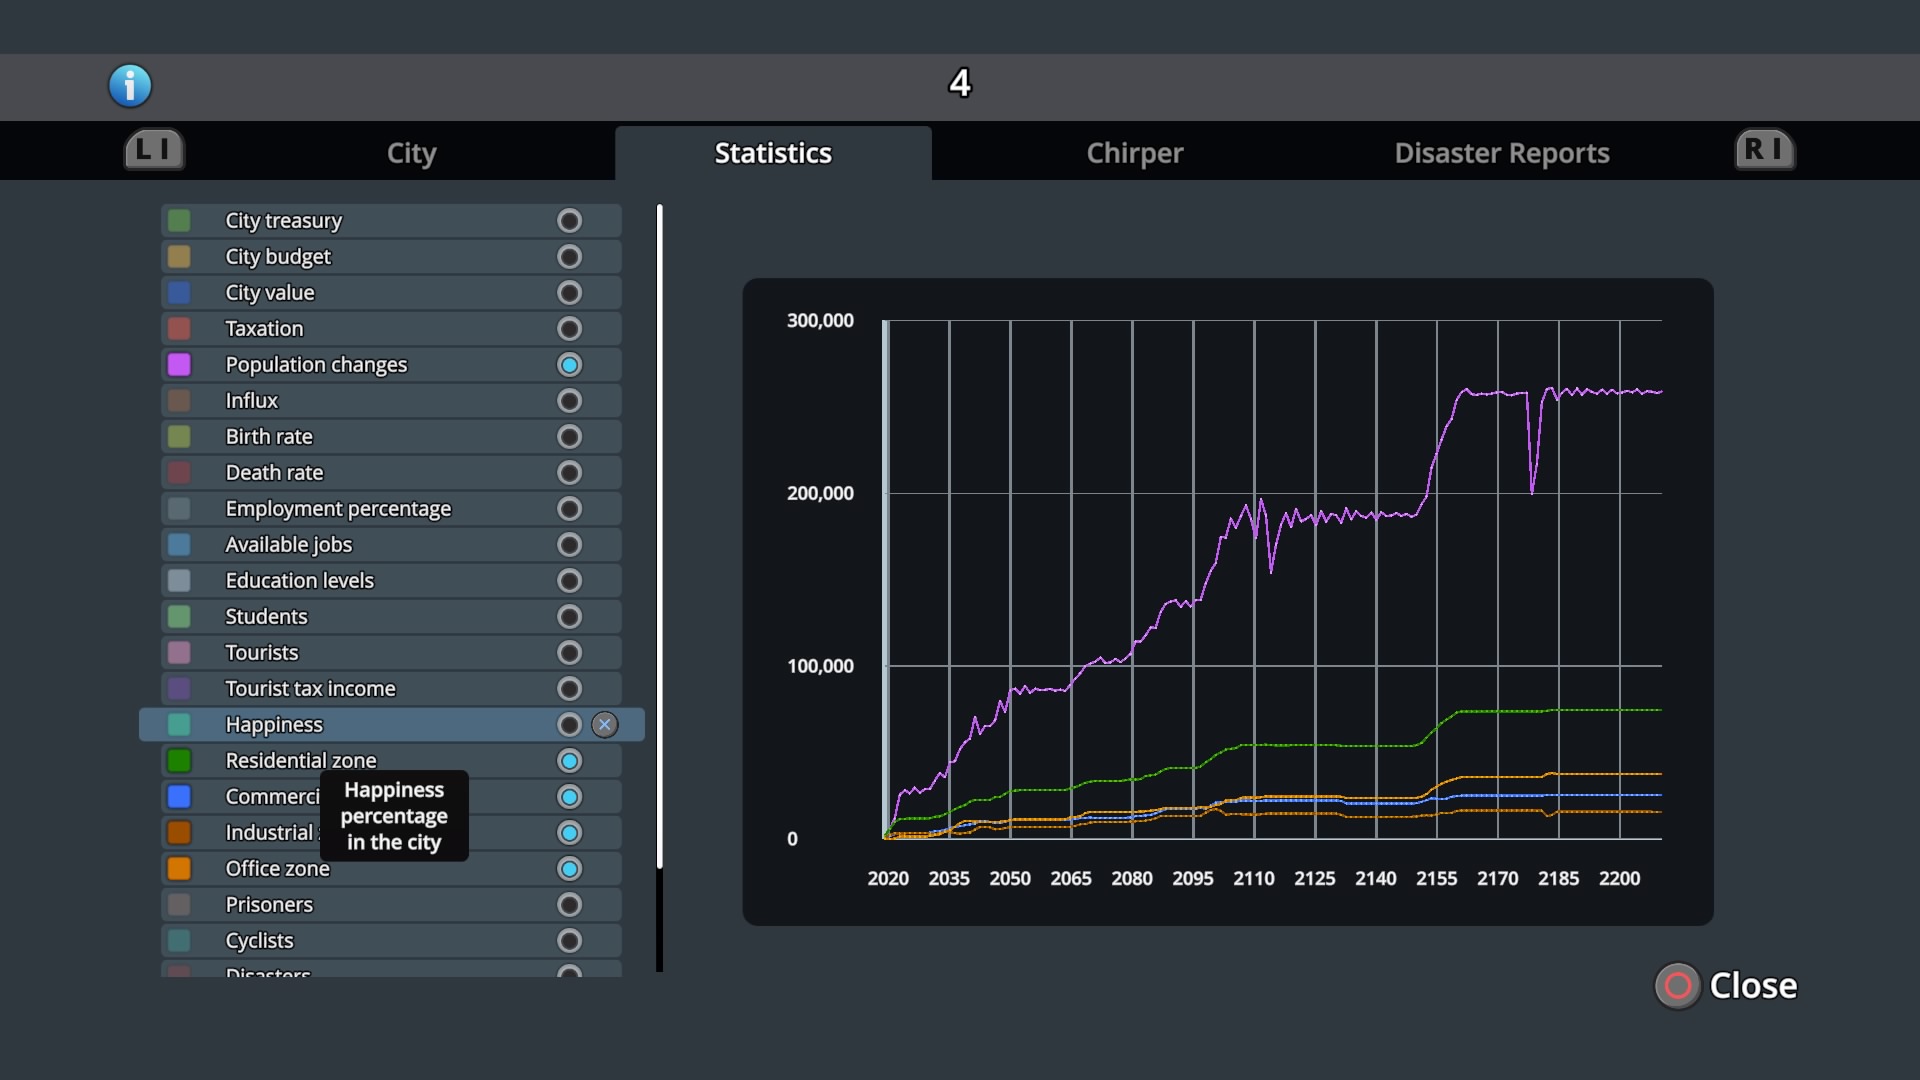Screen dimensions: 1920x1080
Task: Switch to the City tab
Action: tap(411, 153)
